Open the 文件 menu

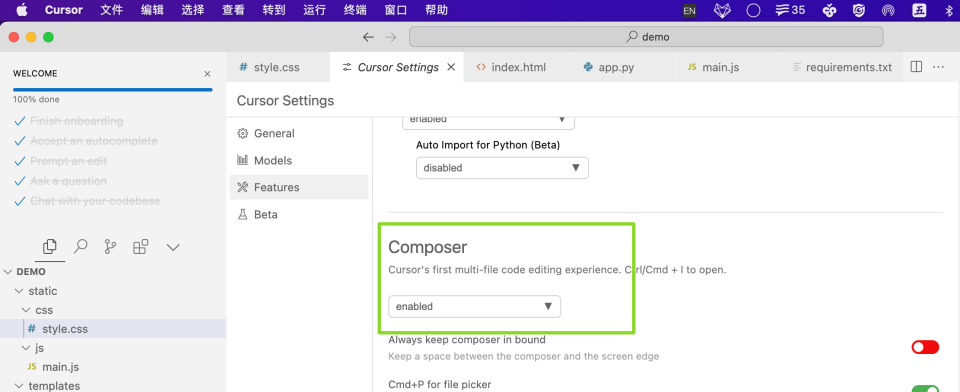[111, 10]
